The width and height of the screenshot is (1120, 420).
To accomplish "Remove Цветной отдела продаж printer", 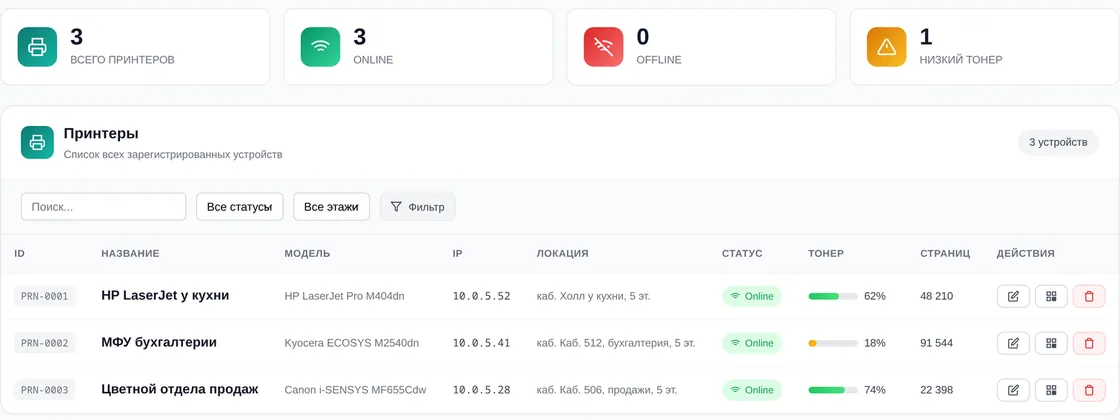I will (x=1089, y=390).
